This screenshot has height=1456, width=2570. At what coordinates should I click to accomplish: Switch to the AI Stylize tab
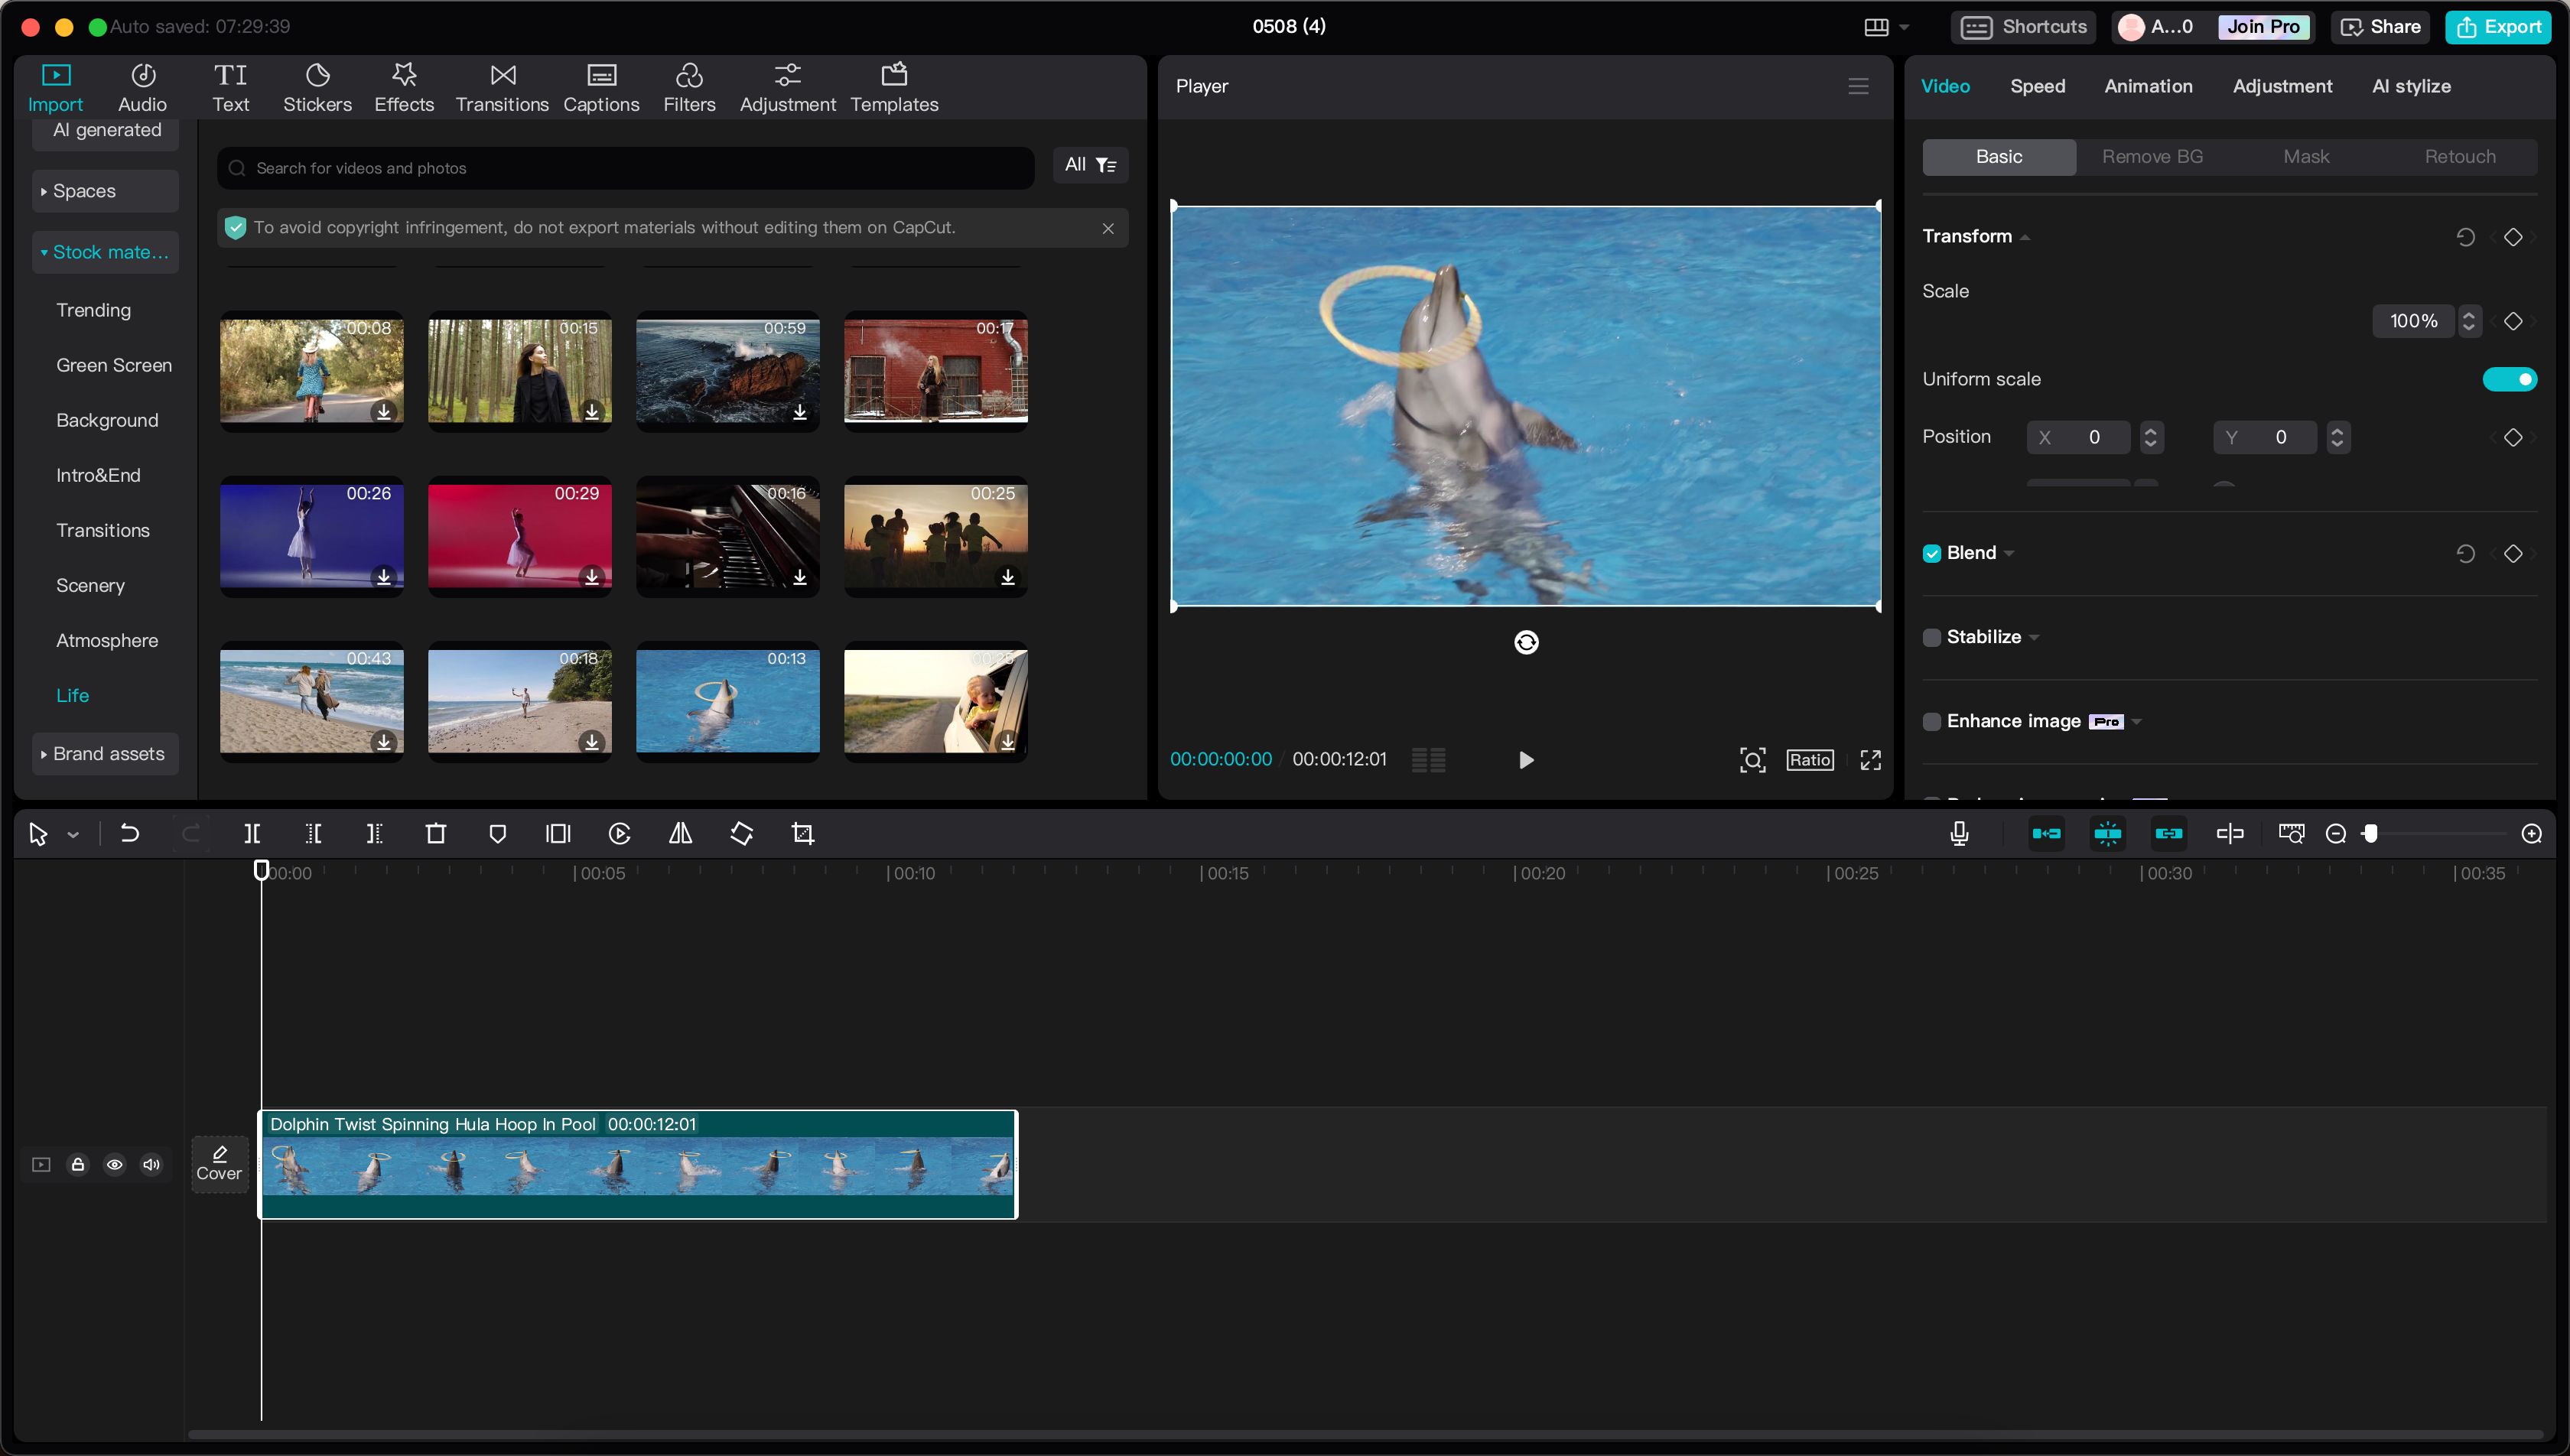pyautogui.click(x=2409, y=85)
